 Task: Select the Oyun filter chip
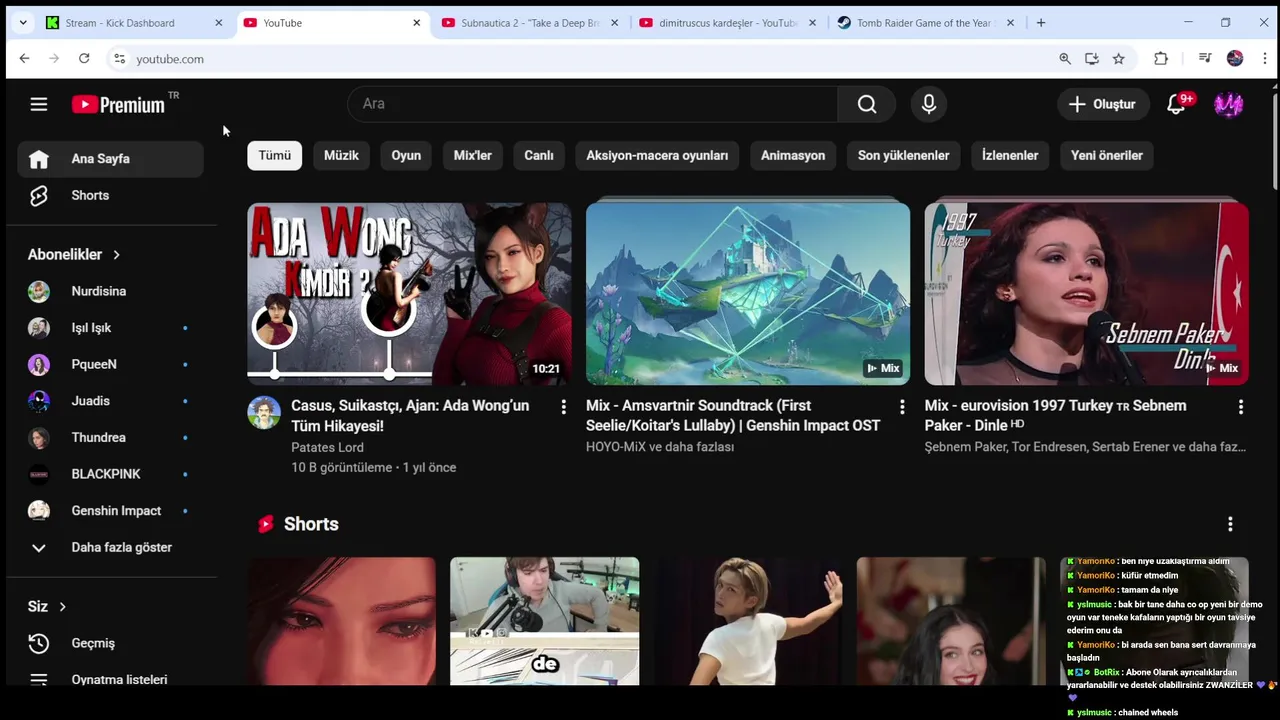pos(406,155)
